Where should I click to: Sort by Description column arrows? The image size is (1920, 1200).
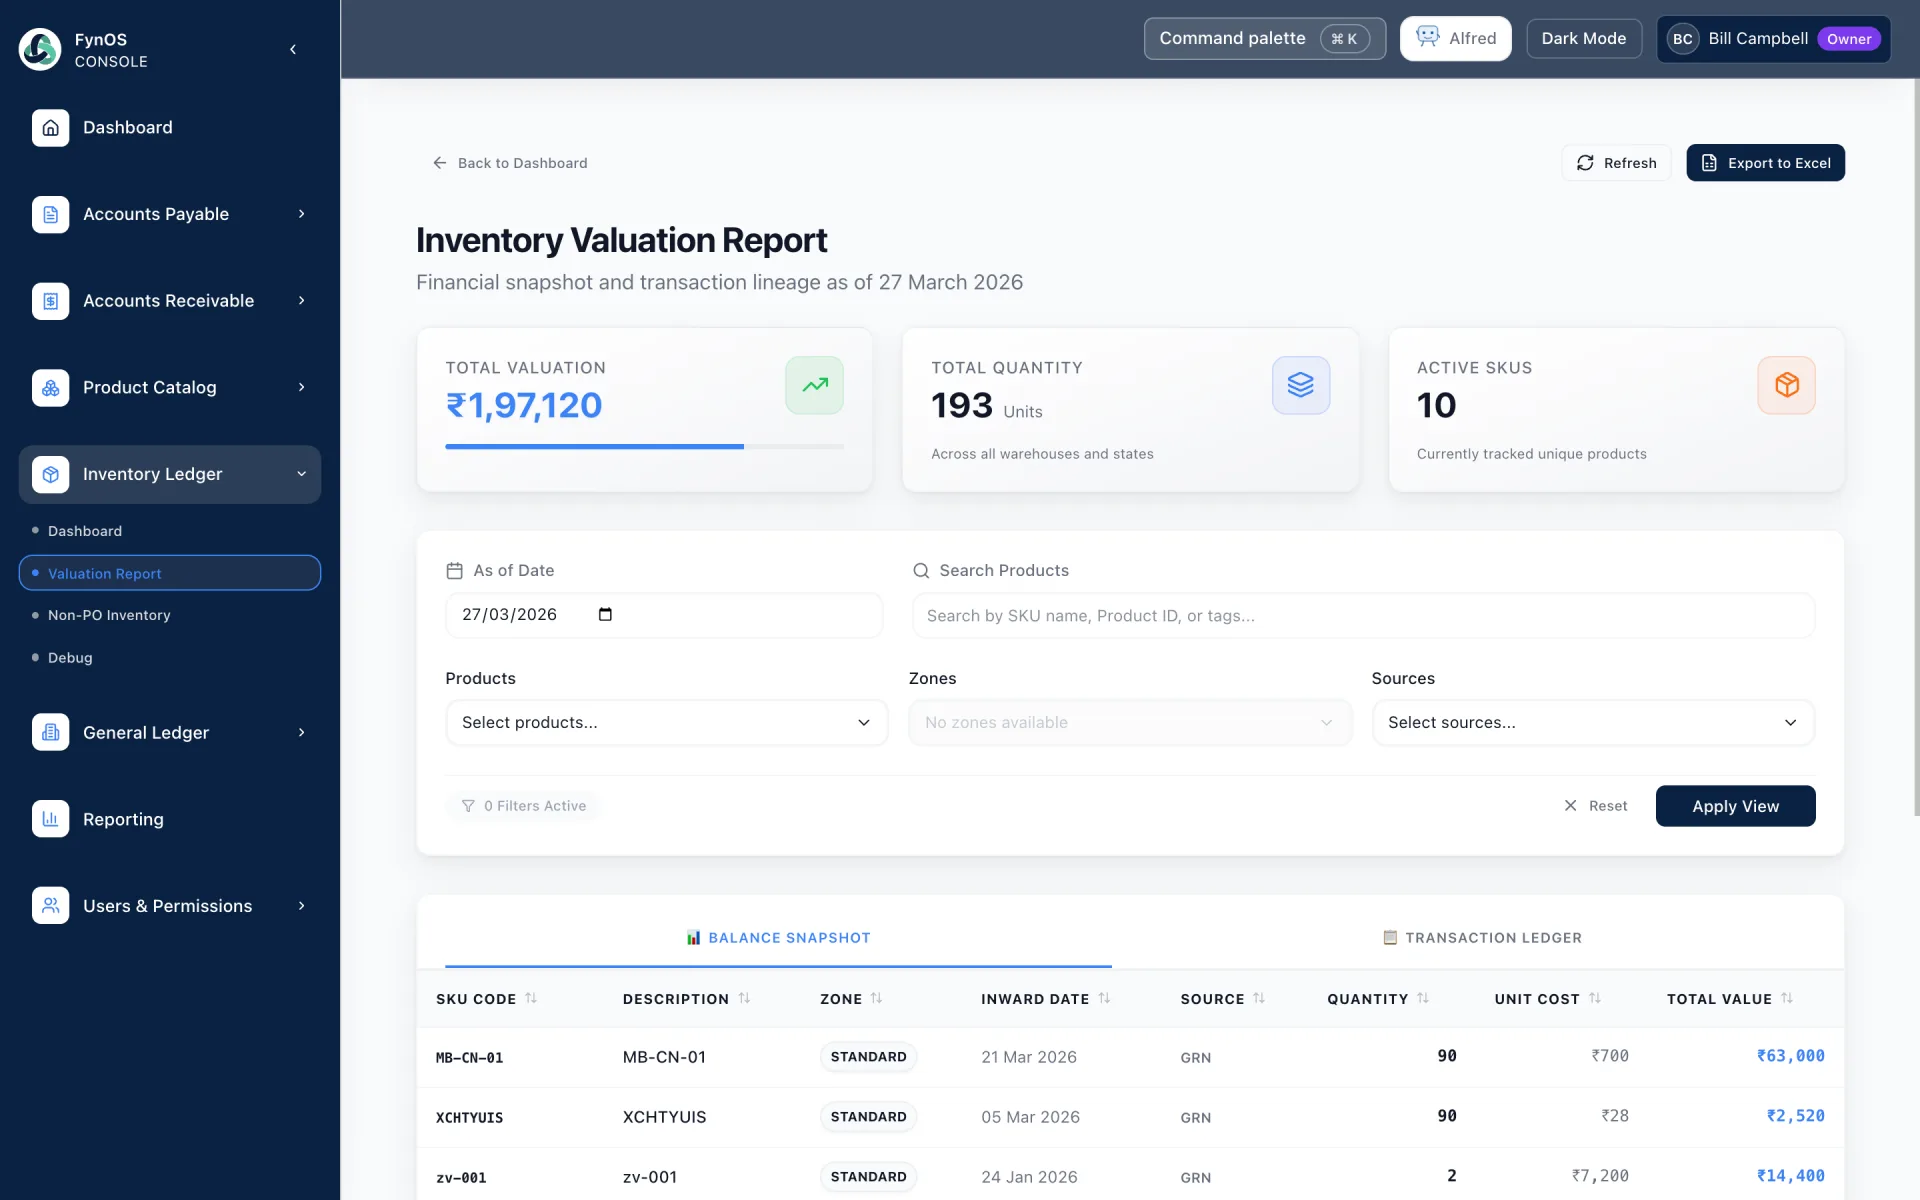pyautogui.click(x=744, y=998)
